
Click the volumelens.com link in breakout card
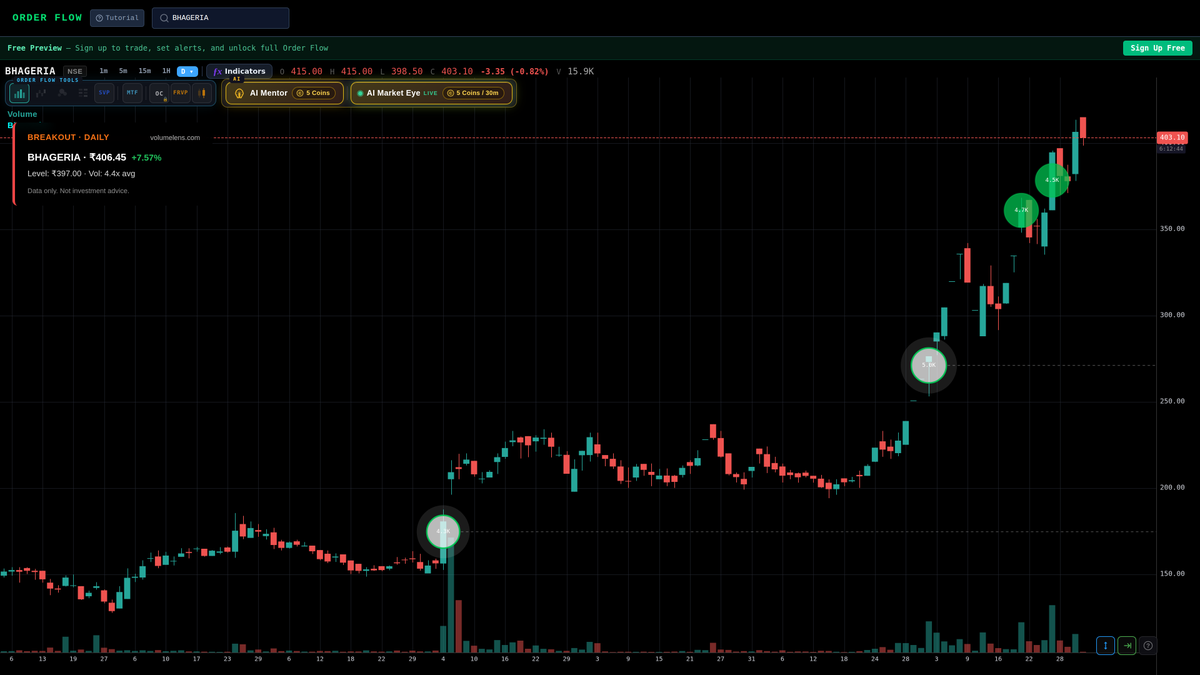pos(175,138)
